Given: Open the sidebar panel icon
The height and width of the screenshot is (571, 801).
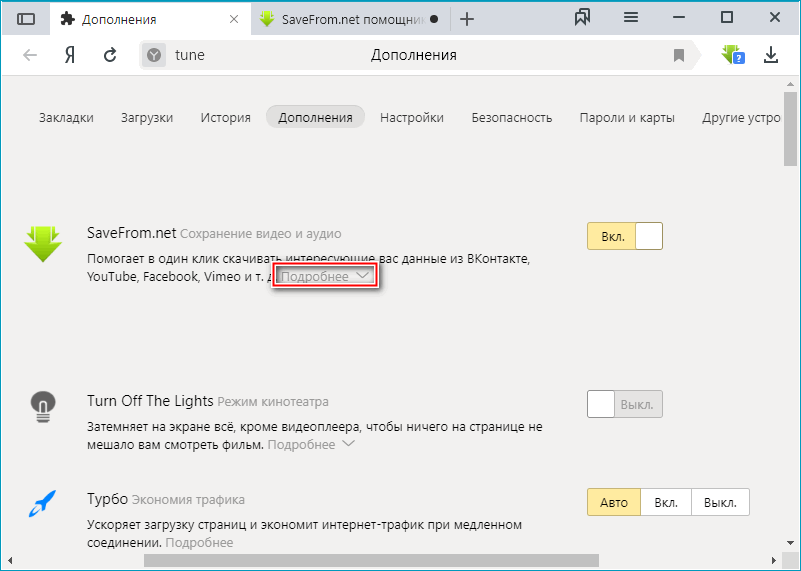Looking at the screenshot, I should coord(26,19).
